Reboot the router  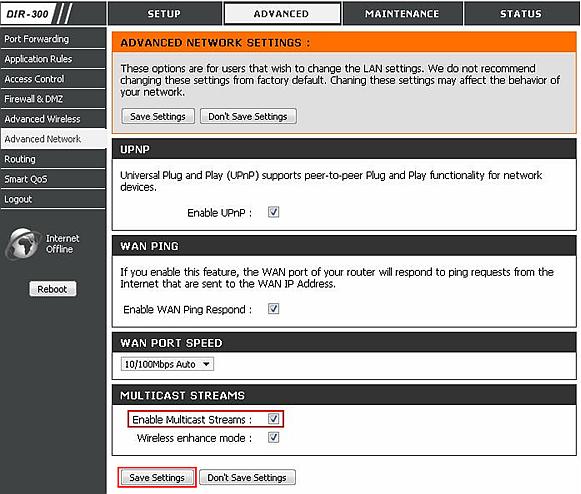click(53, 289)
